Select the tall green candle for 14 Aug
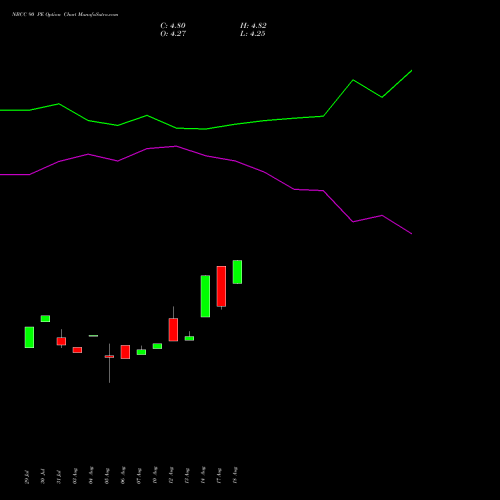 coord(205,296)
